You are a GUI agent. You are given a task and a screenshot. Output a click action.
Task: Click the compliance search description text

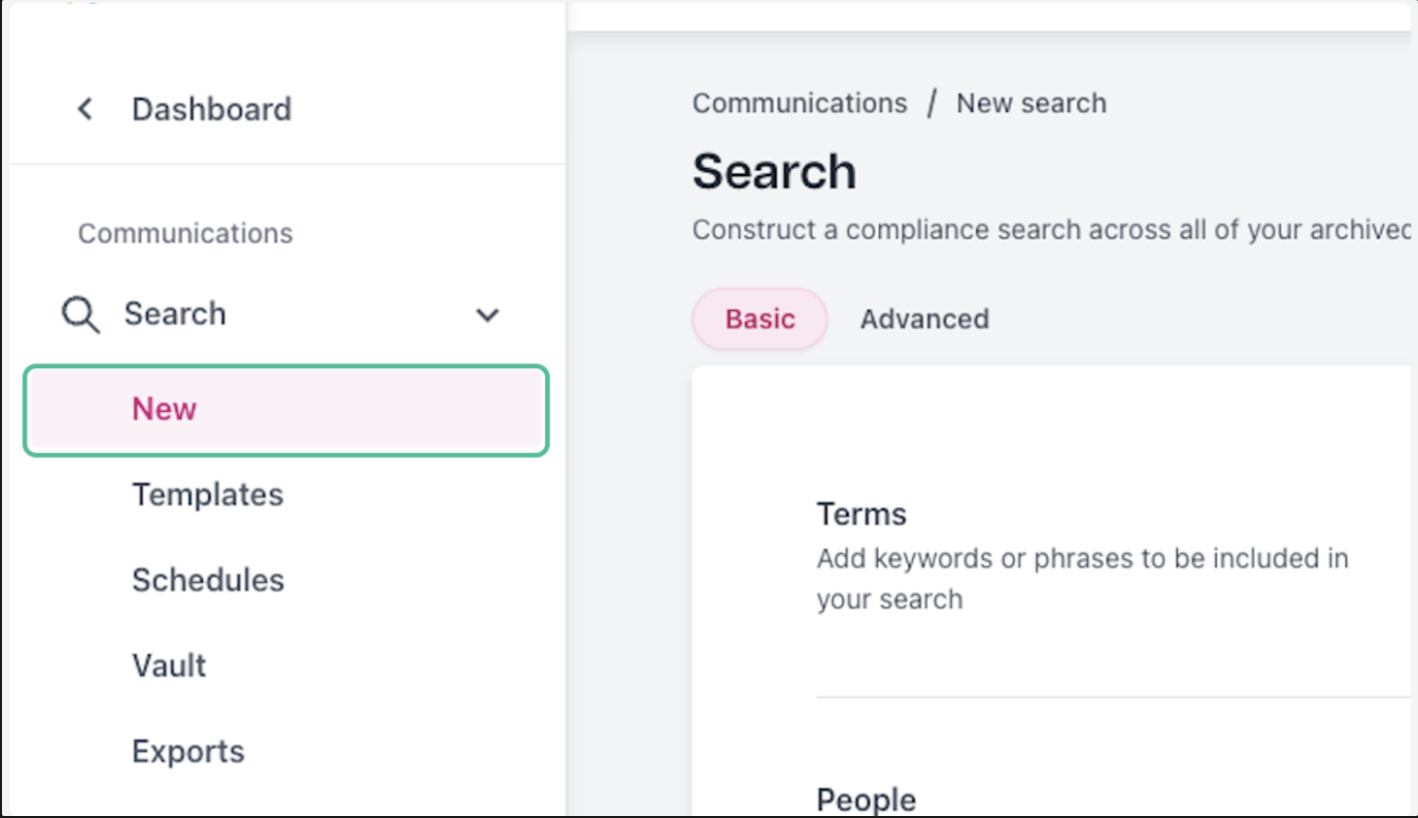click(x=1051, y=230)
